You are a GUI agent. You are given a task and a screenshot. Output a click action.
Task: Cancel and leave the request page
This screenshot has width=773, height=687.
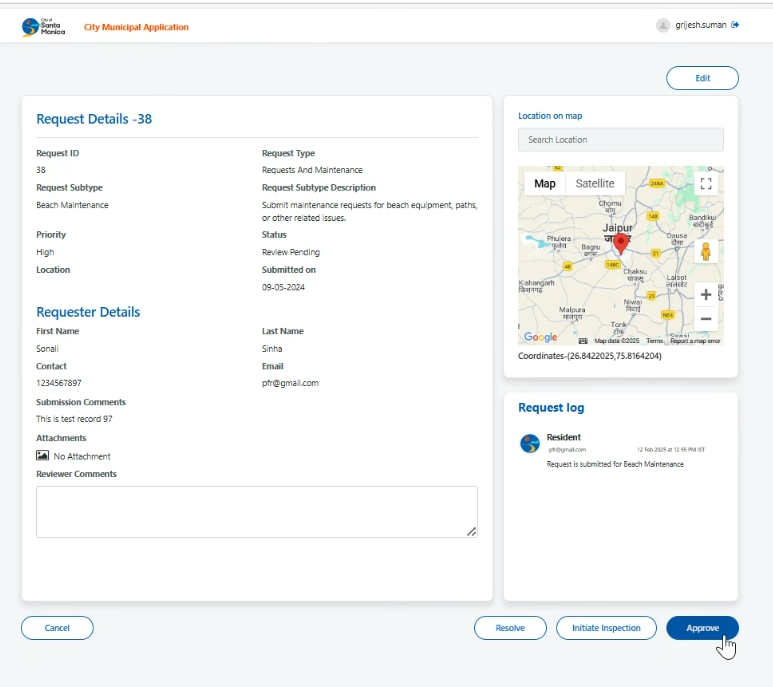[57, 628]
